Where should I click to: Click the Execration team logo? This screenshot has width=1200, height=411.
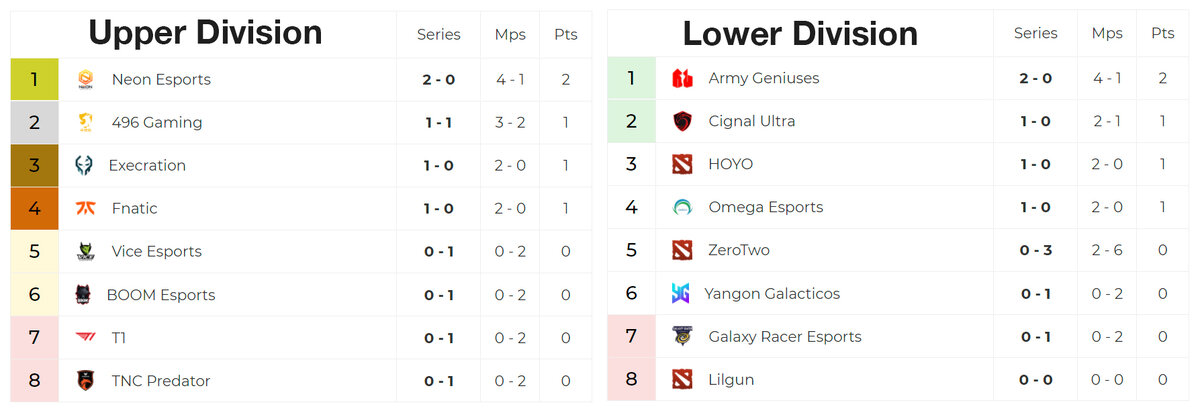(84, 165)
